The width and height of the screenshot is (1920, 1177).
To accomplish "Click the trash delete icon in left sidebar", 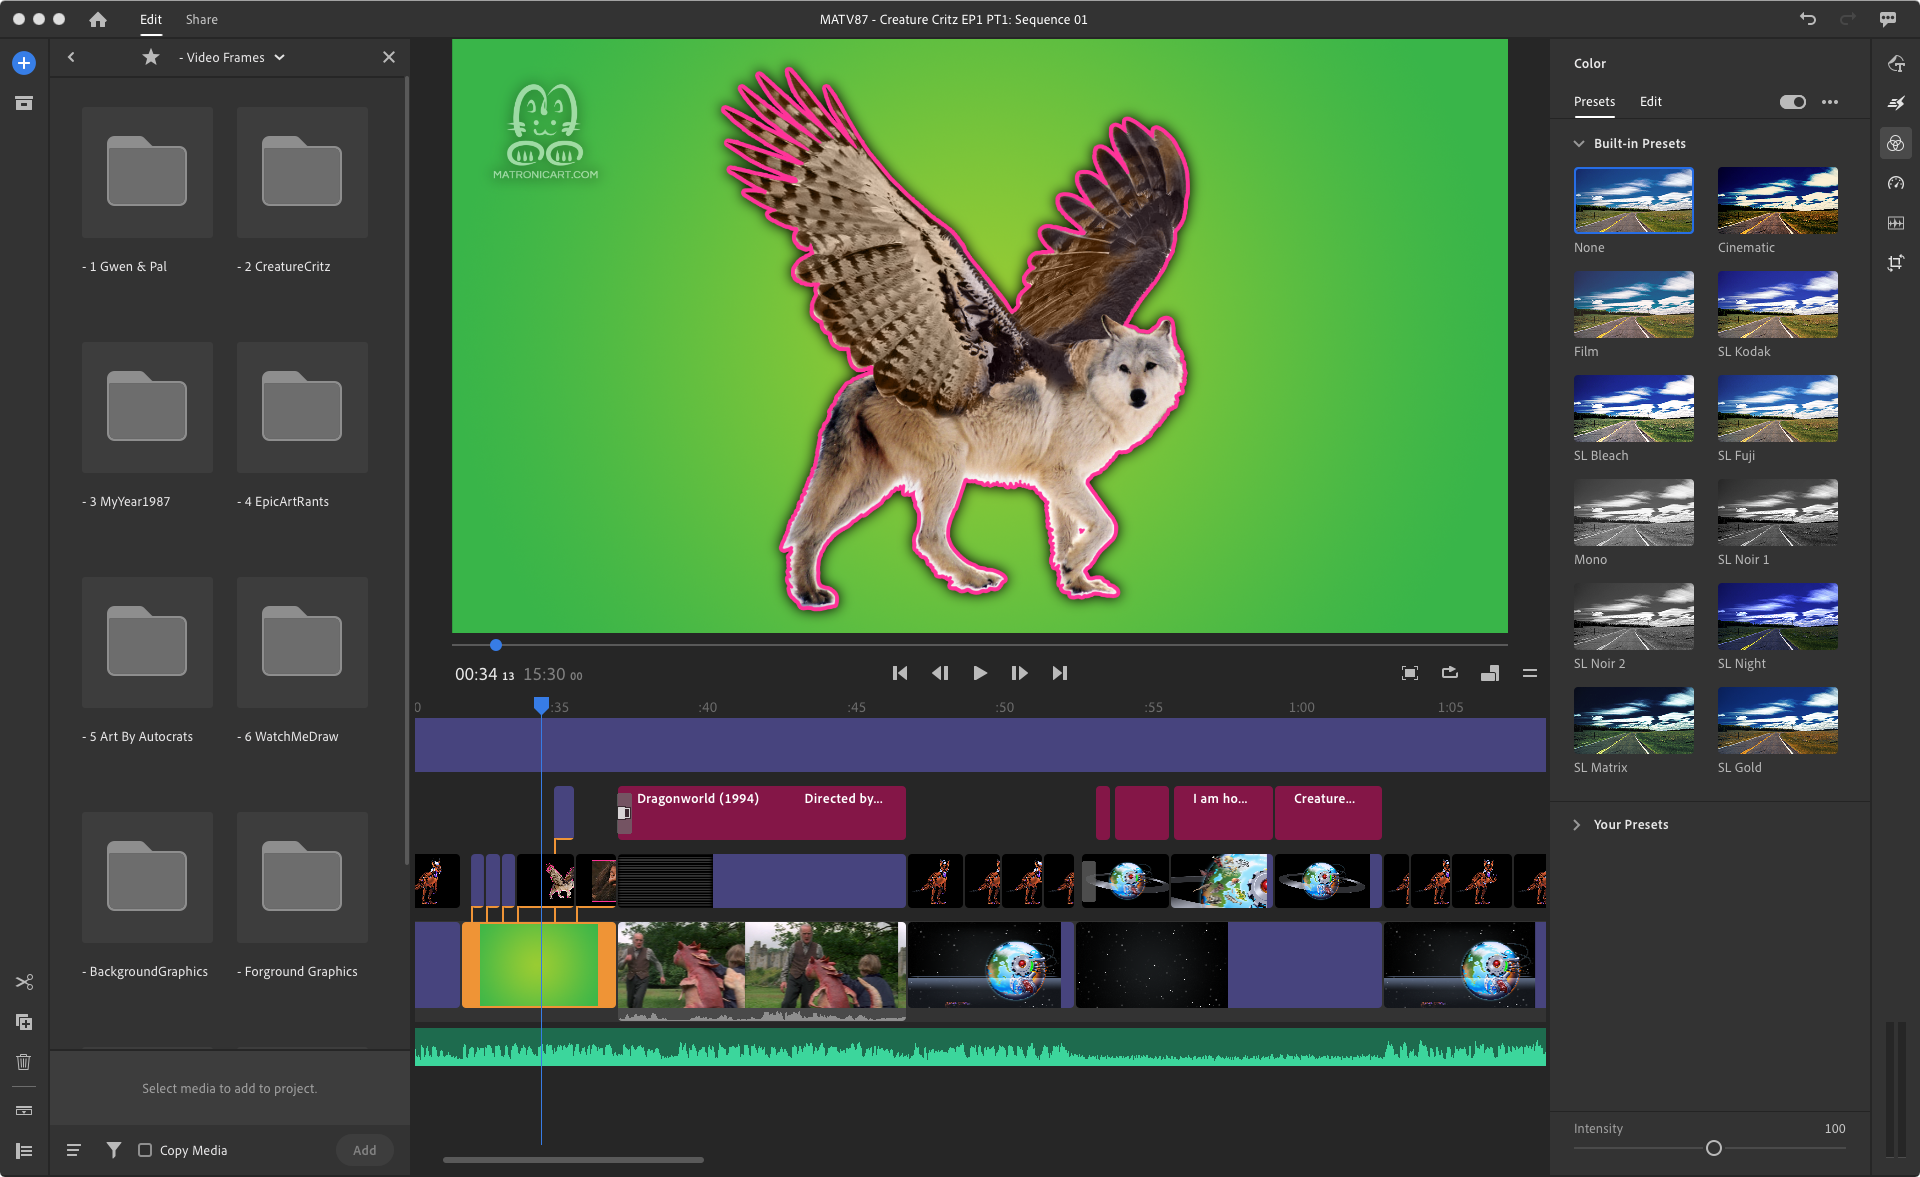I will (24, 1062).
